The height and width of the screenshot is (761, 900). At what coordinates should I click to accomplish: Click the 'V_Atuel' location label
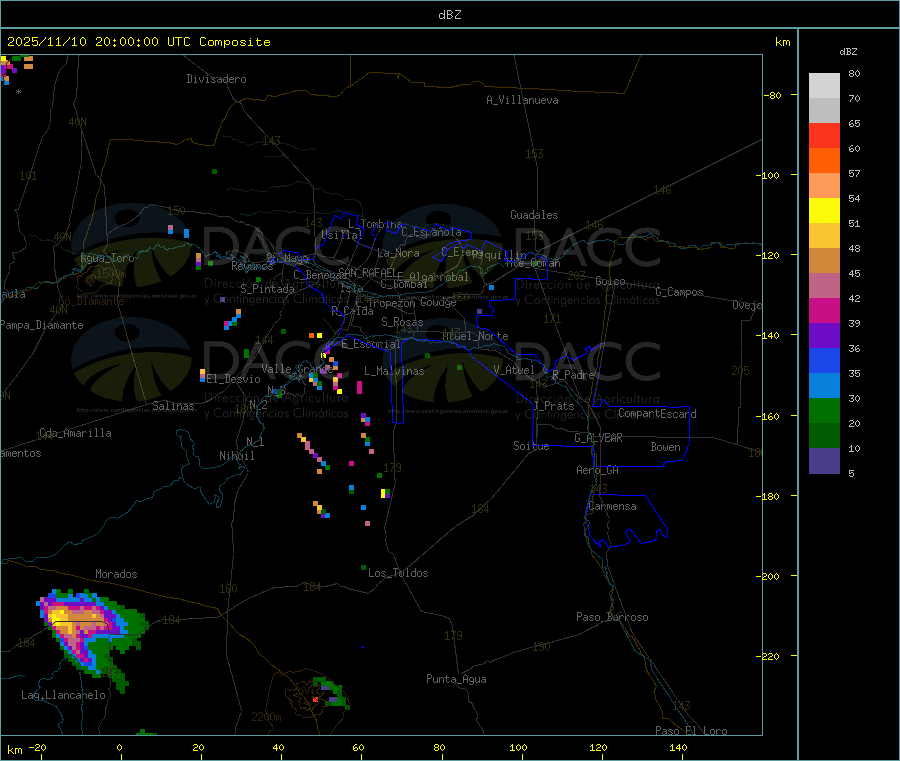tap(514, 370)
